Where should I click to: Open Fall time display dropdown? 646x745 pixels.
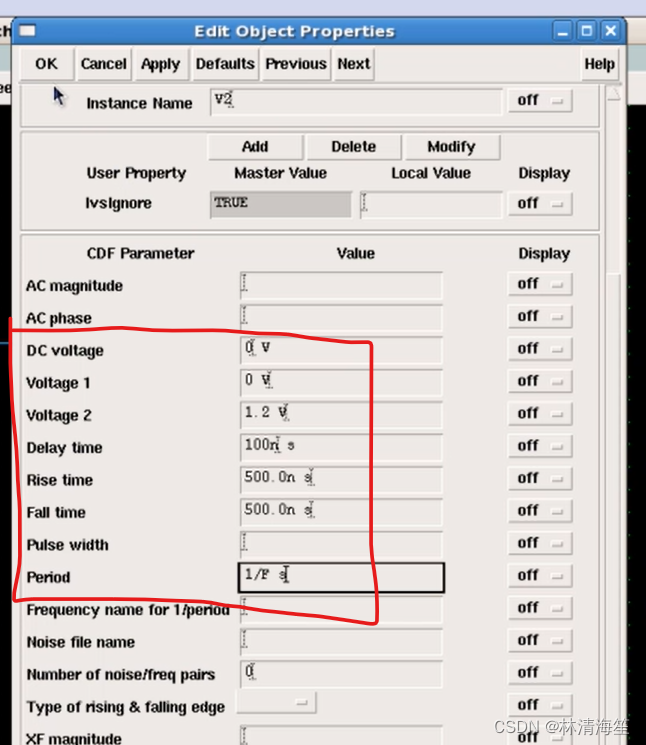pyautogui.click(x=540, y=511)
